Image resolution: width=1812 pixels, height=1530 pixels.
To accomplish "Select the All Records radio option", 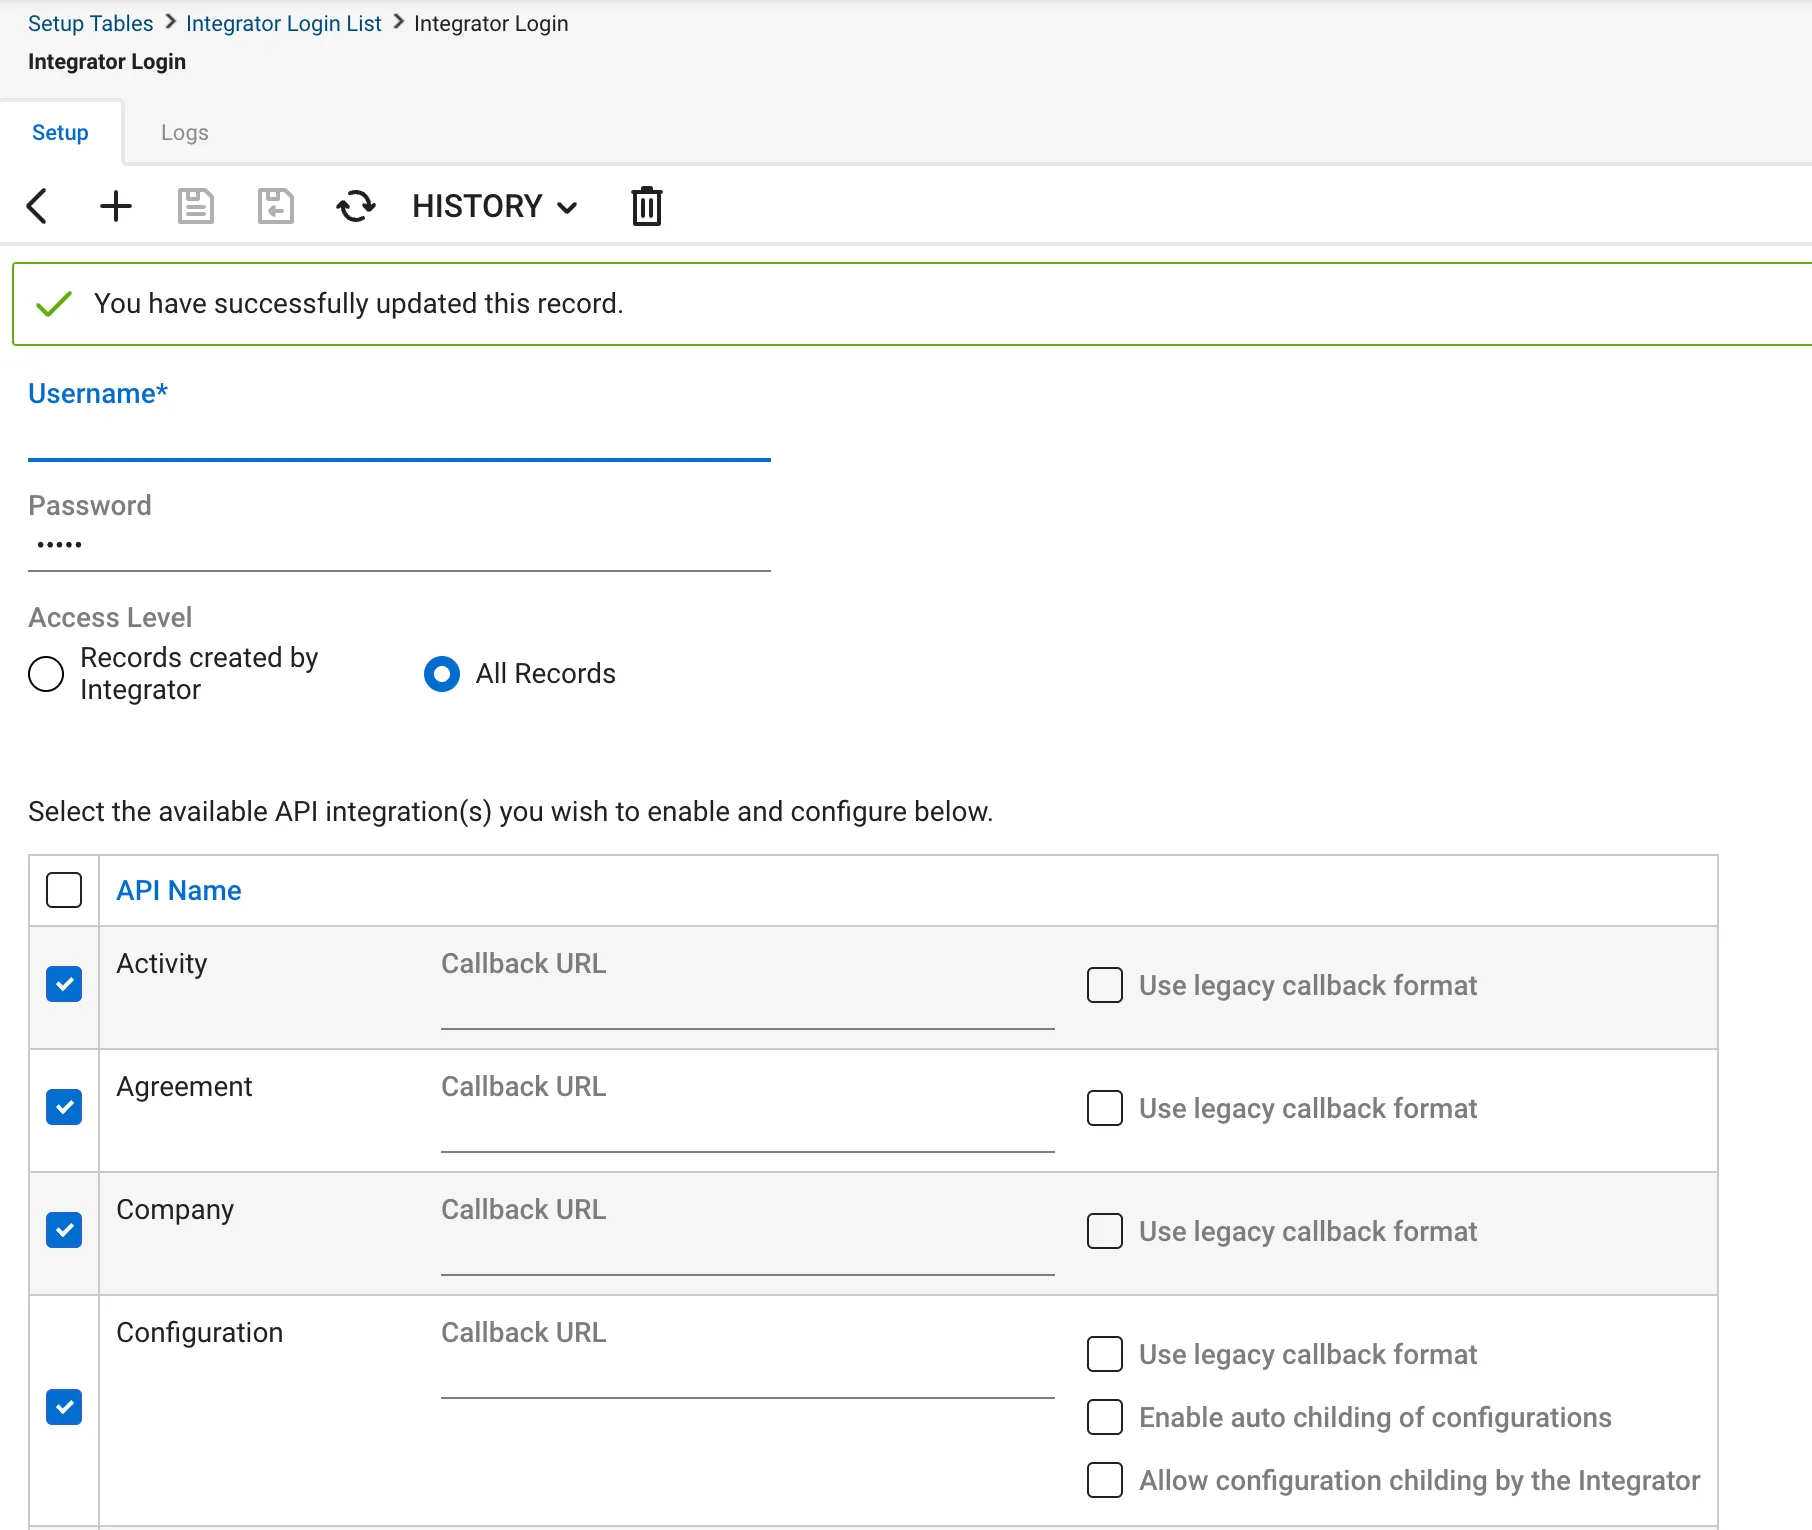I will pos(442,674).
